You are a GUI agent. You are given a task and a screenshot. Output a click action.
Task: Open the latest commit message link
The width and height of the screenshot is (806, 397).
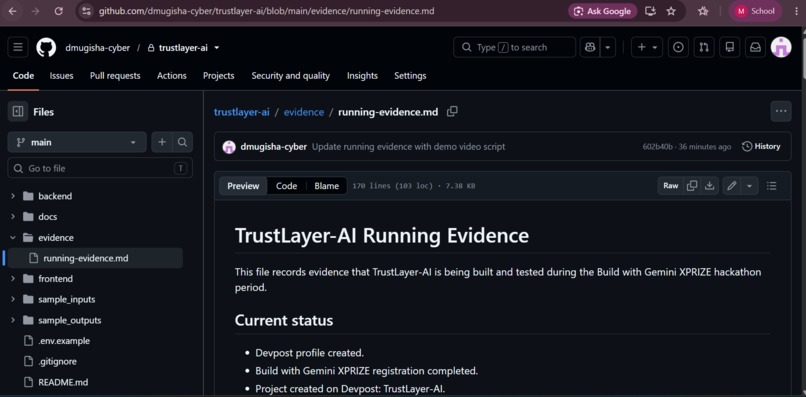(409, 147)
